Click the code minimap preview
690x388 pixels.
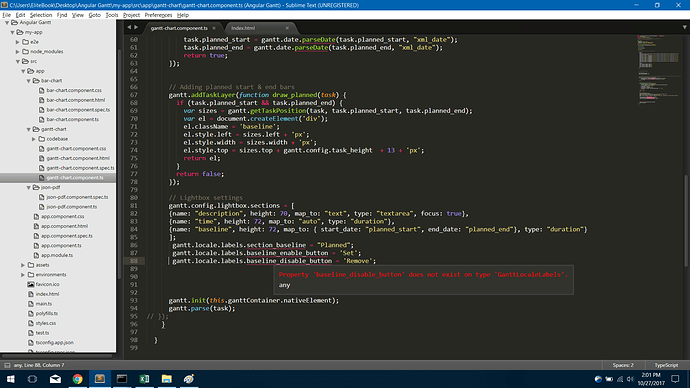point(659,70)
